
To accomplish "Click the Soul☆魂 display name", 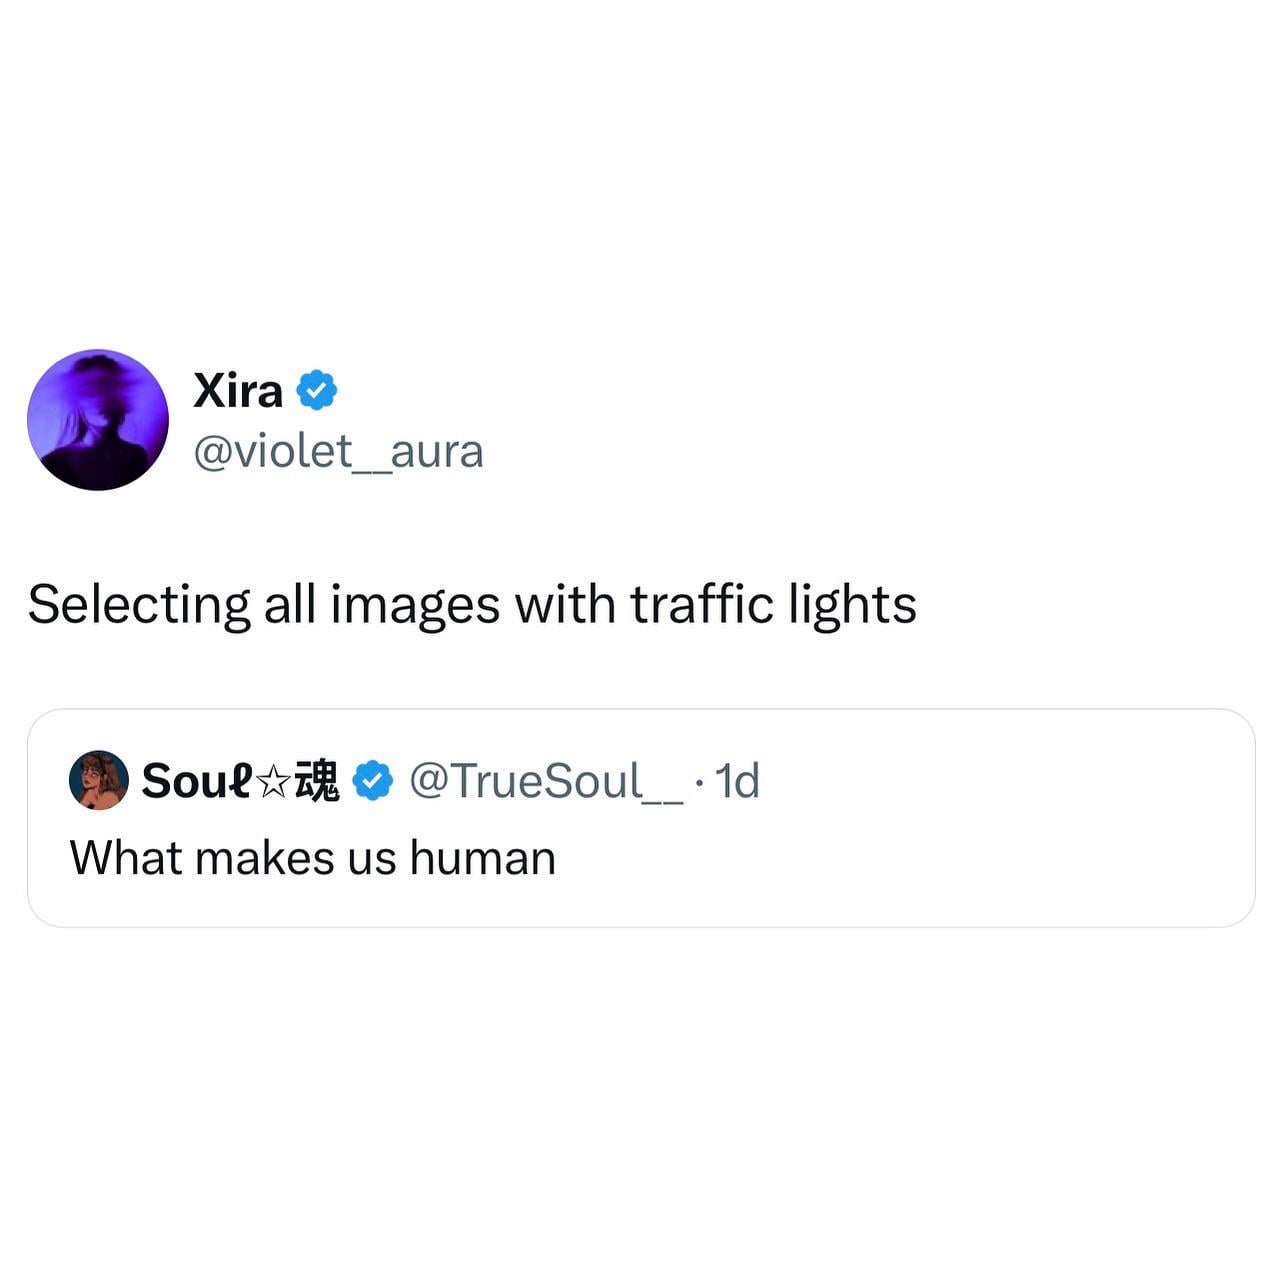I will pos(241,781).
